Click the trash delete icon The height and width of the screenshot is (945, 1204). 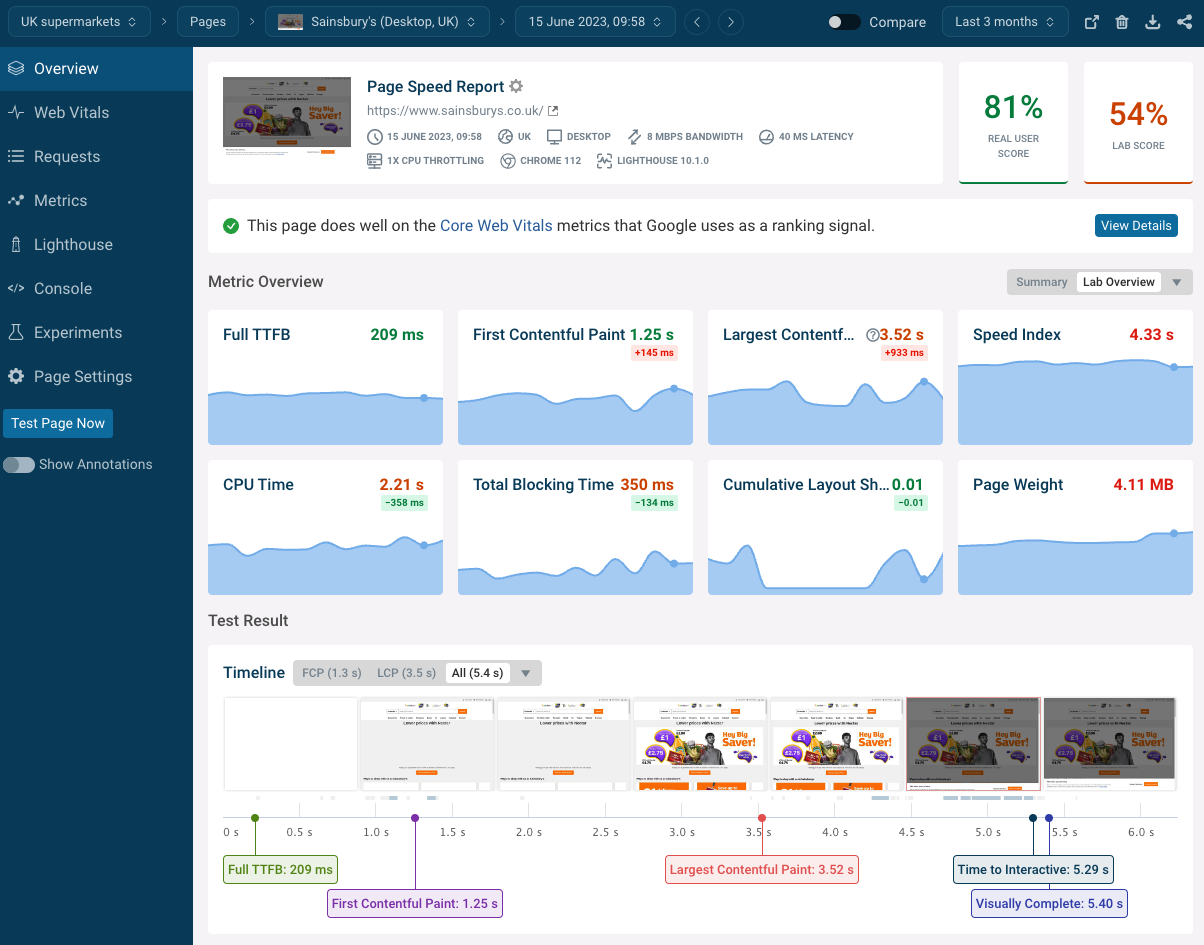[x=1122, y=22]
